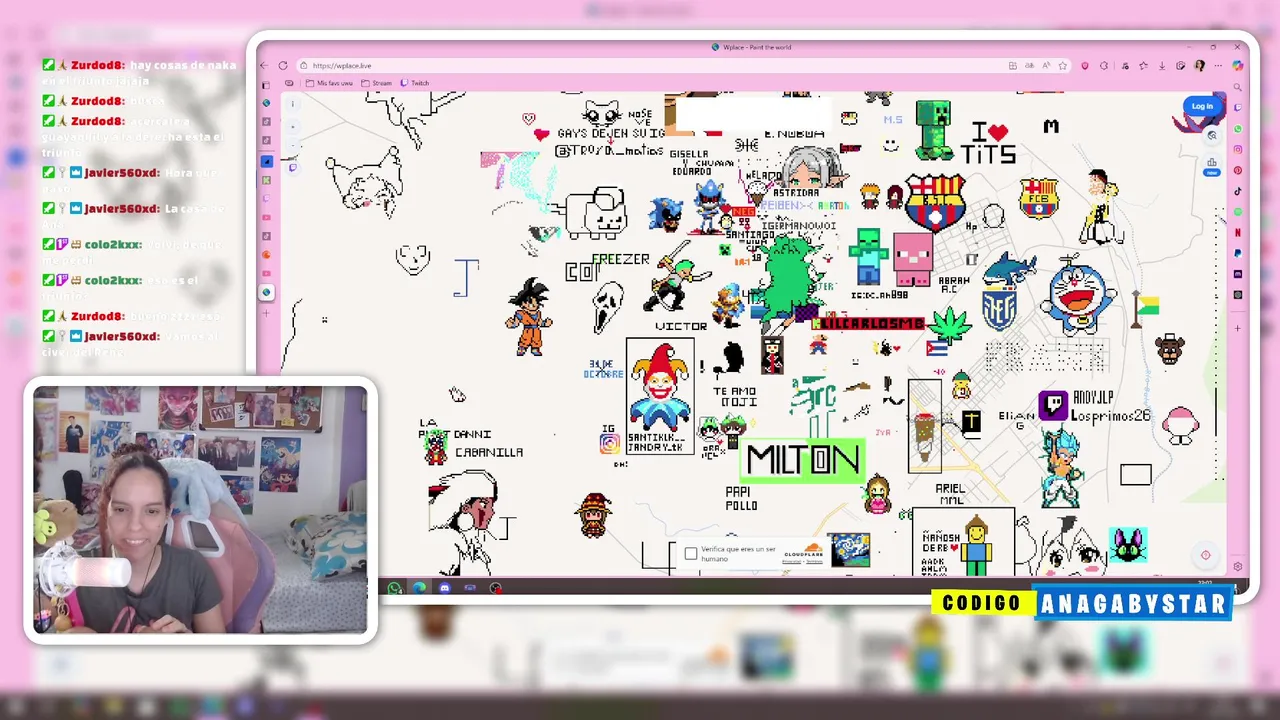This screenshot has height=720, width=1280.
Task: Open wplace Twitch button on map
Action: pyautogui.click(x=293, y=168)
